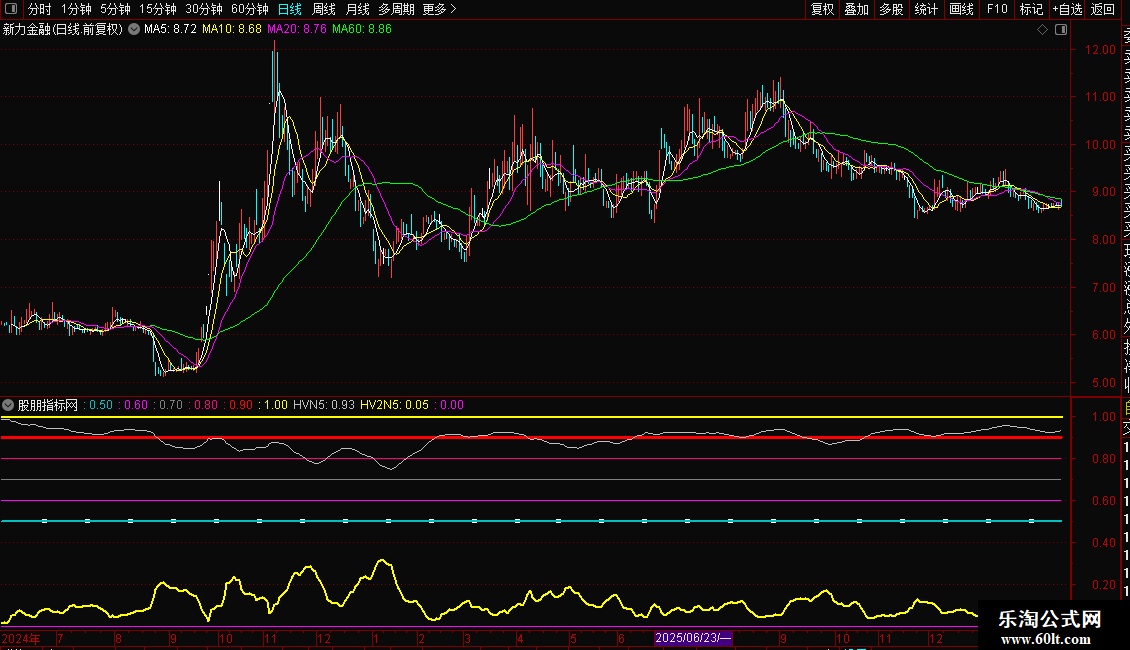The image size is (1130, 650).
Task: Open the 多周期 multi-period view
Action: coord(396,9)
